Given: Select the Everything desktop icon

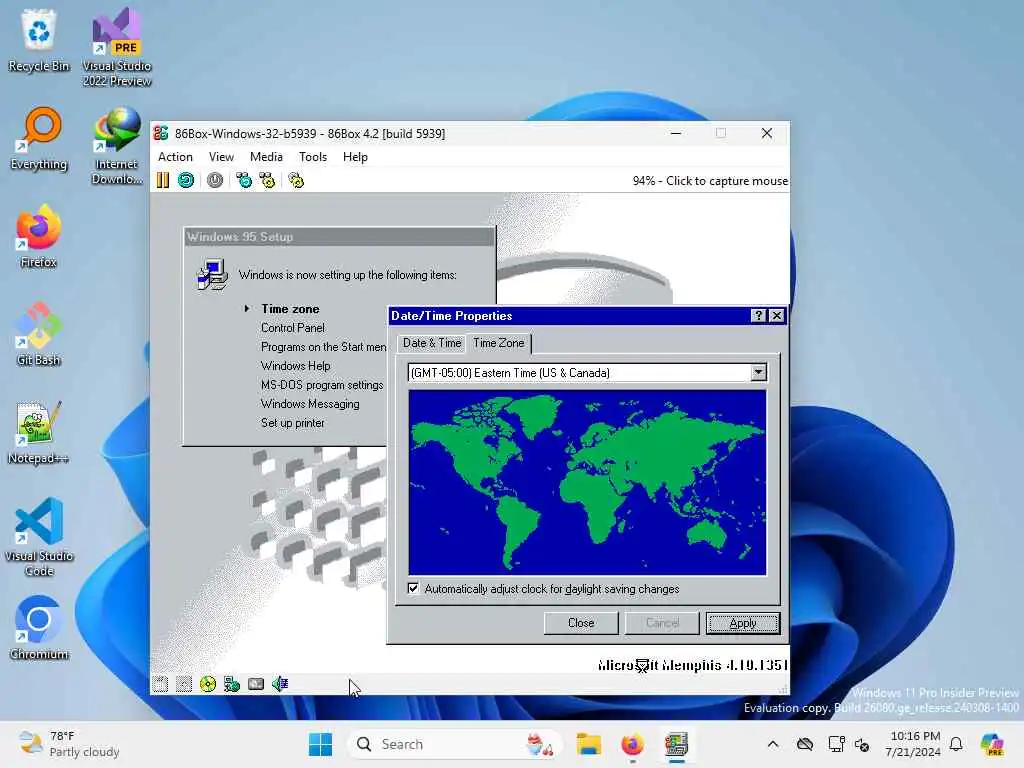Looking at the screenshot, I should tap(39, 138).
